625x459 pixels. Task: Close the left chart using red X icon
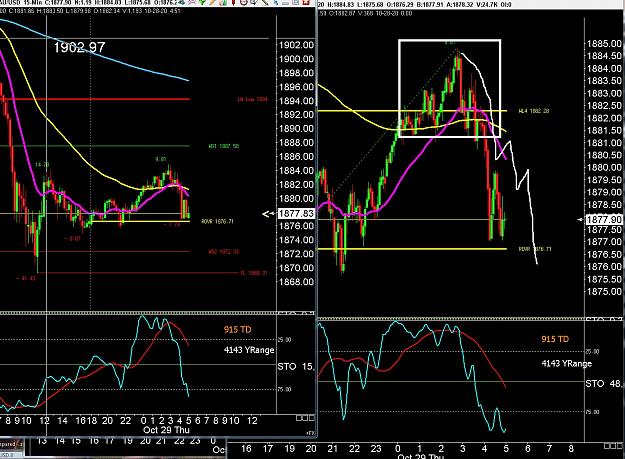(306, 2)
